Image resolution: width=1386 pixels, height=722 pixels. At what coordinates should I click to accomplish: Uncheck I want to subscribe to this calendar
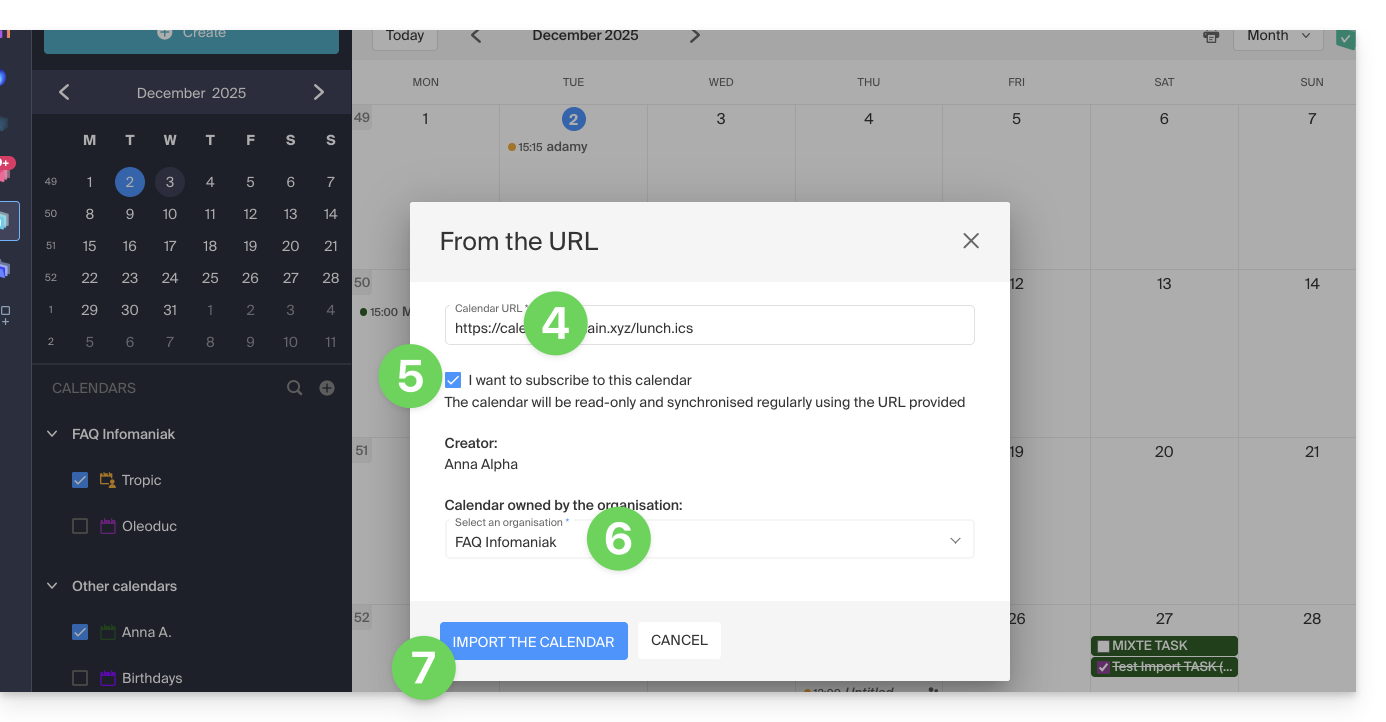pos(454,380)
